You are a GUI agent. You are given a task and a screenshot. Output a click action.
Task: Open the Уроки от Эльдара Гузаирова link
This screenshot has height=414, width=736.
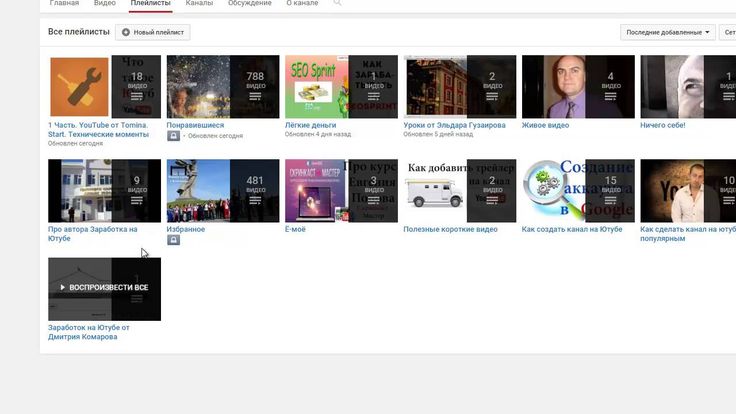[455, 125]
